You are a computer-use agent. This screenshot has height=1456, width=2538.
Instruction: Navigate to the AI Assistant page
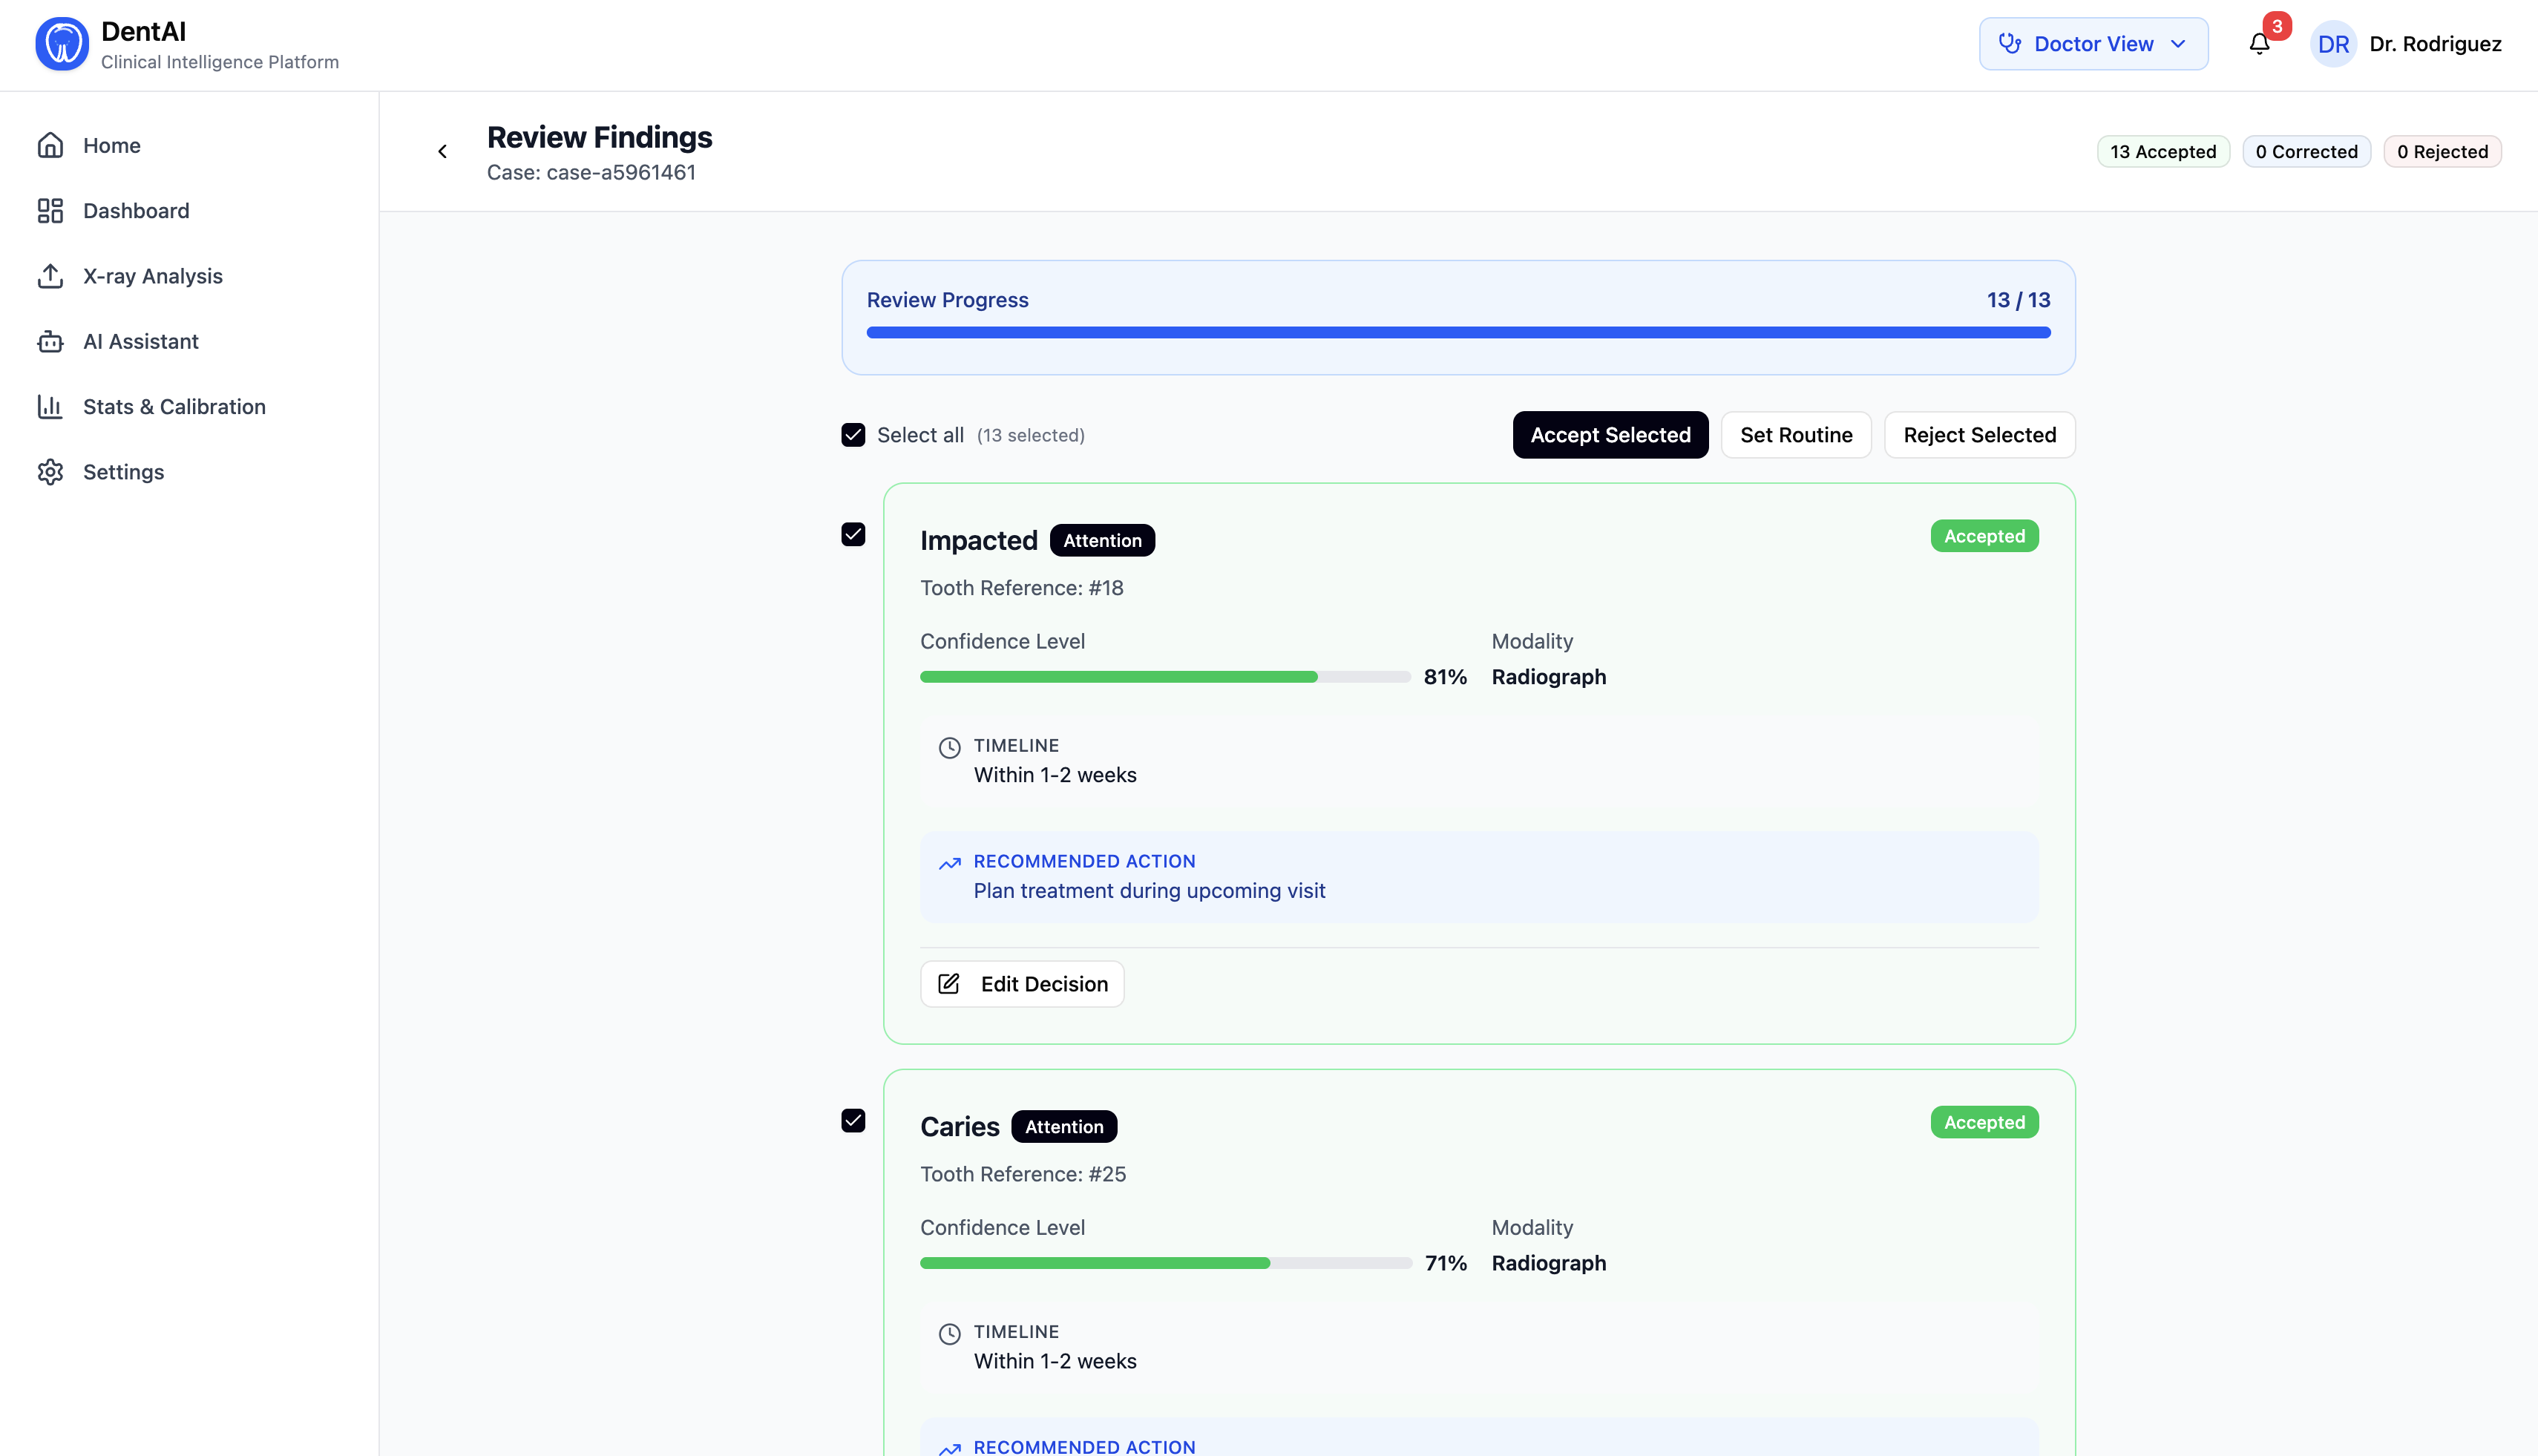[141, 342]
